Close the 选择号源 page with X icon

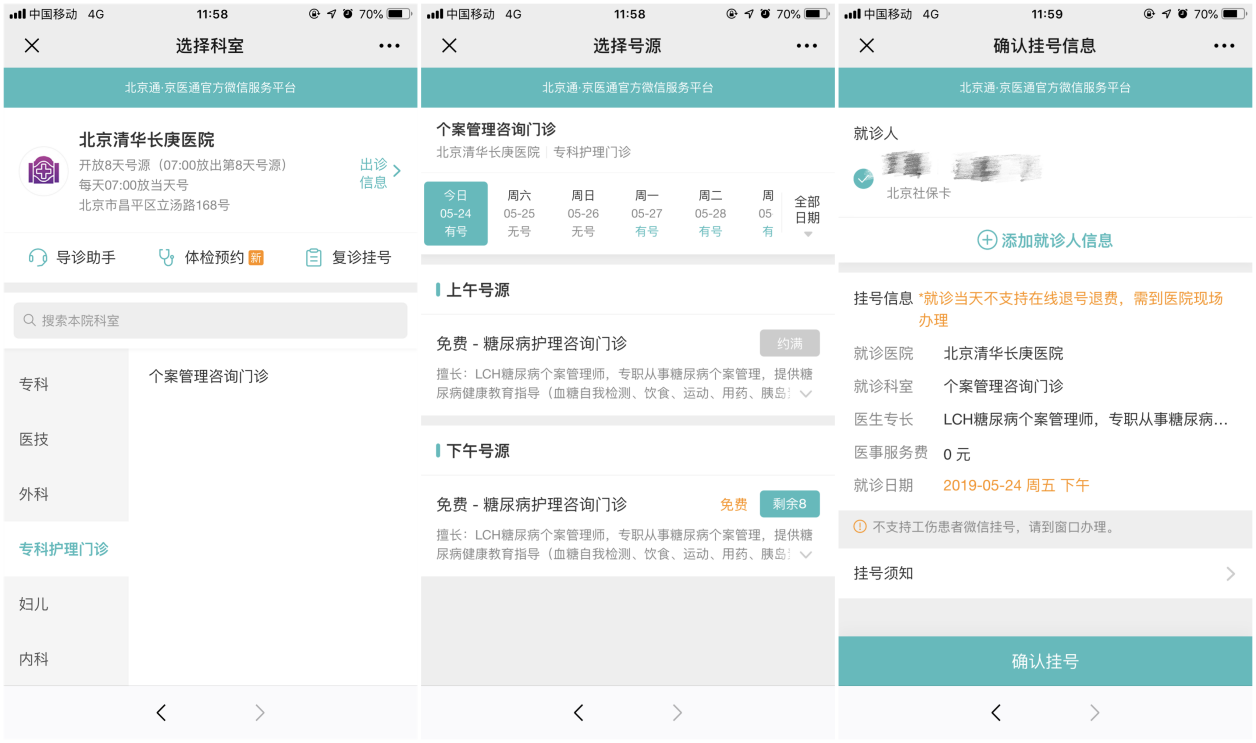pos(449,46)
